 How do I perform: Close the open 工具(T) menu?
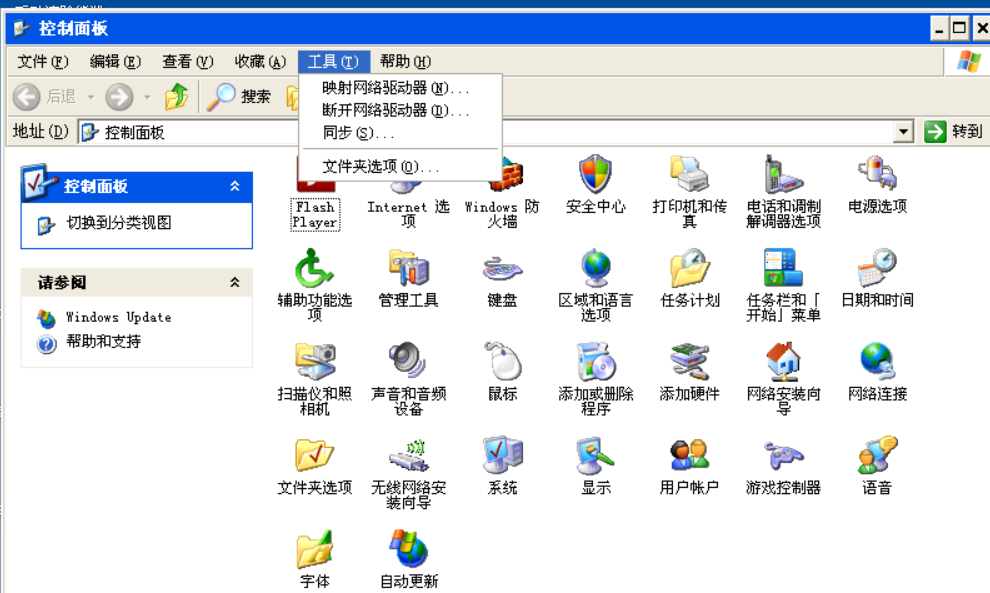coord(333,62)
